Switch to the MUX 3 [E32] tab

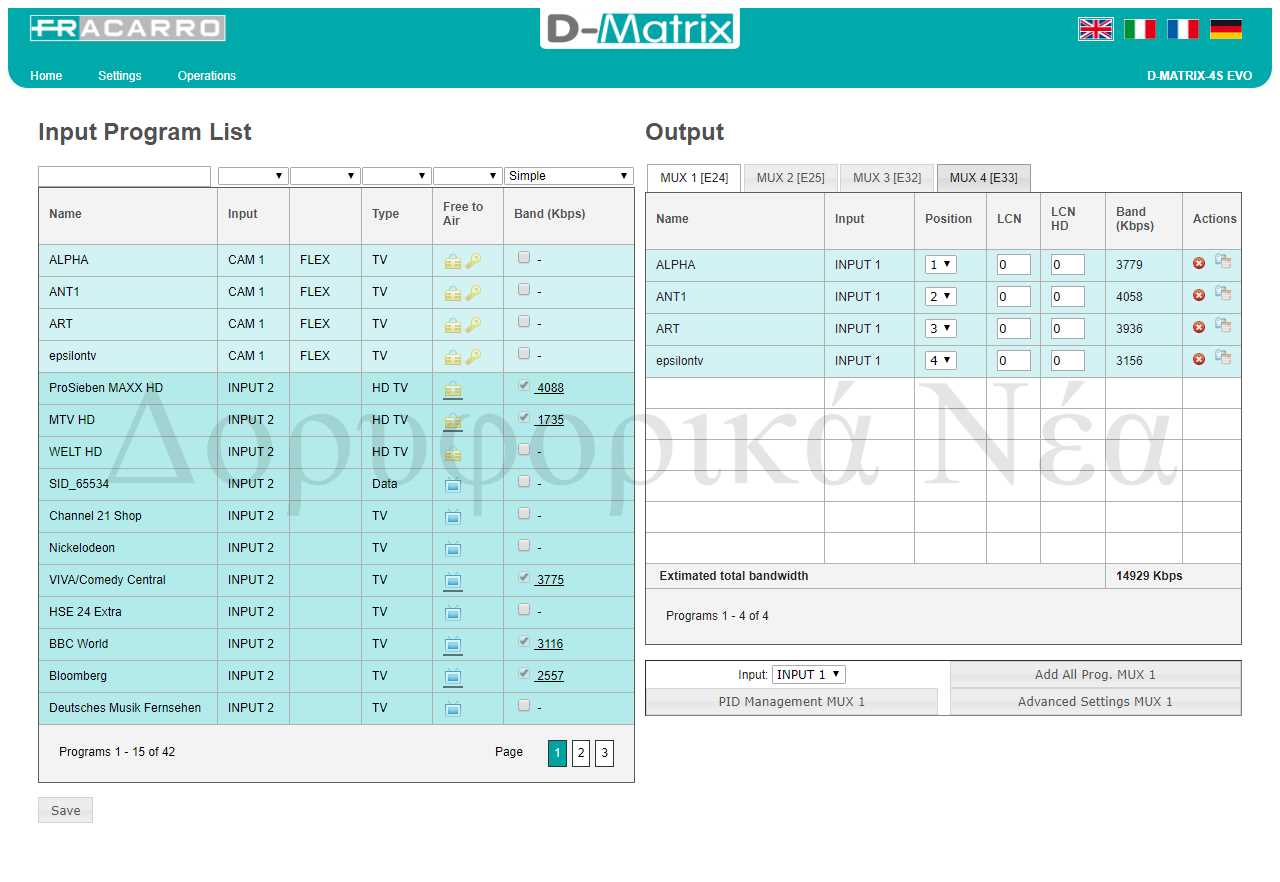(x=887, y=178)
